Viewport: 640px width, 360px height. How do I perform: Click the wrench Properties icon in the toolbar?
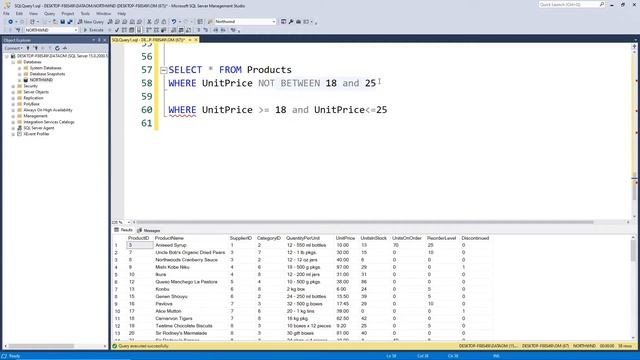pos(291,22)
